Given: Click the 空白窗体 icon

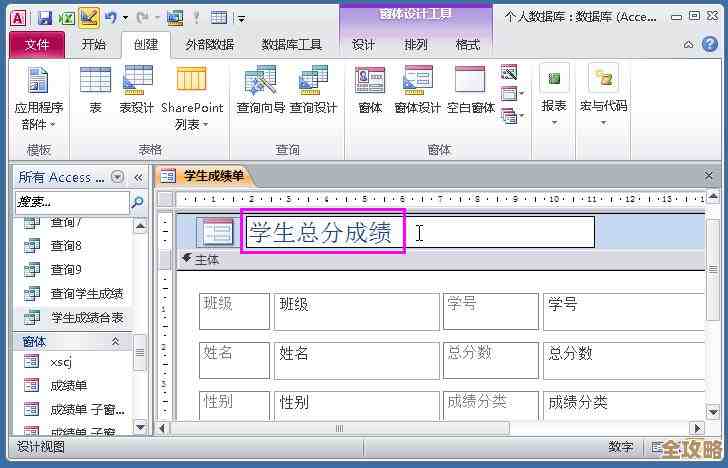Looking at the screenshot, I should (x=470, y=90).
